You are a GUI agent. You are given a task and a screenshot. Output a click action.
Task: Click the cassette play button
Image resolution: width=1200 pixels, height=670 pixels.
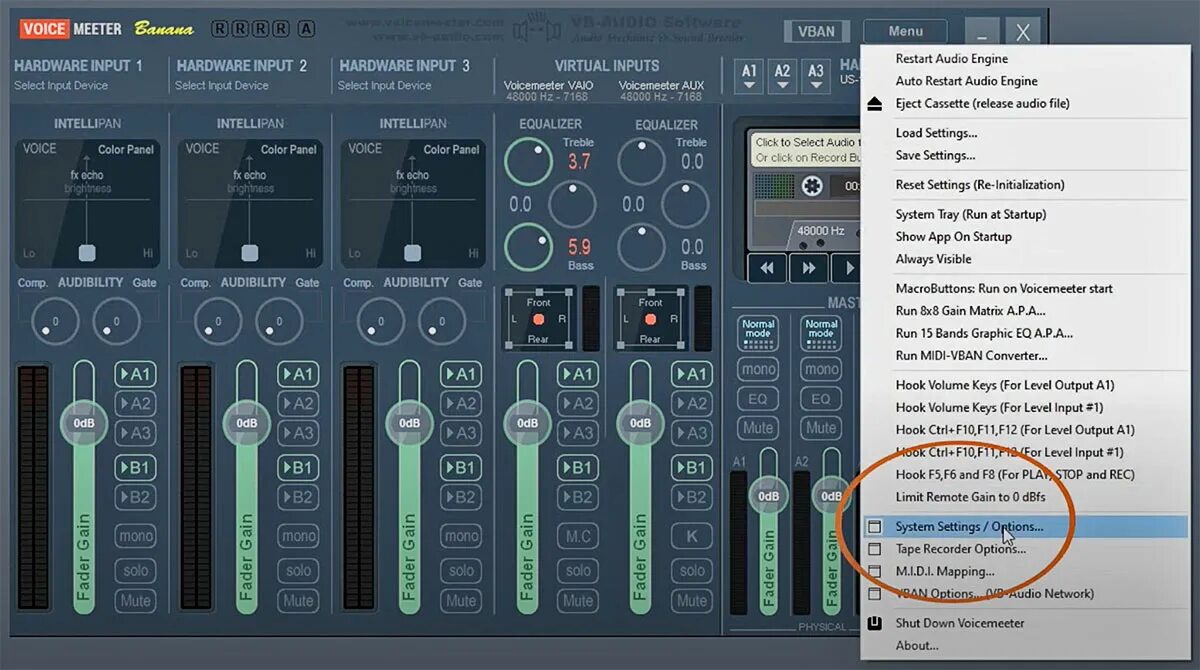[x=848, y=268]
